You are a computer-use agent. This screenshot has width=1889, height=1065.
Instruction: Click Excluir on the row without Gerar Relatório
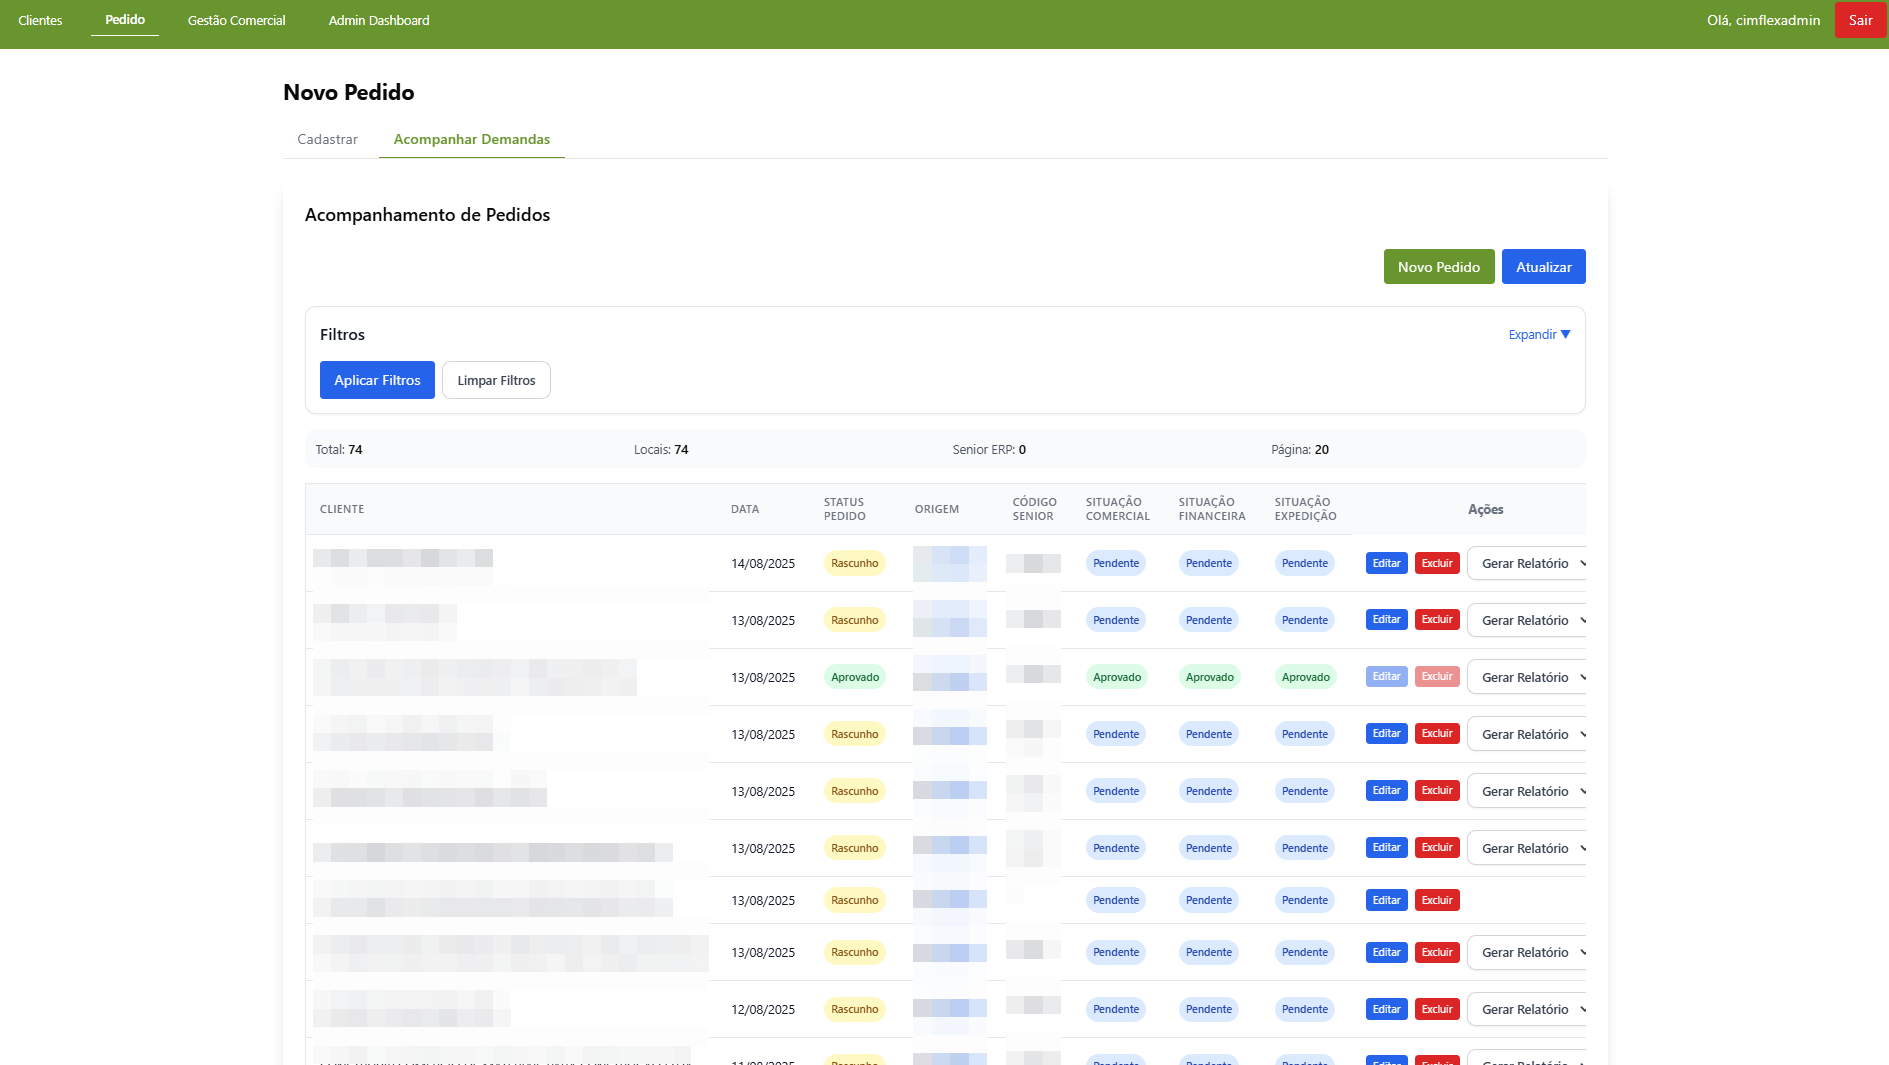click(x=1437, y=901)
